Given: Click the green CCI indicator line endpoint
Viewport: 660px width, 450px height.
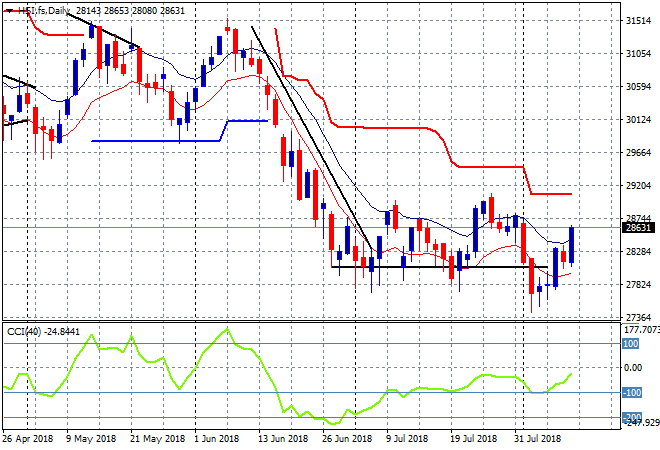Looking at the screenshot, I should (x=571, y=374).
